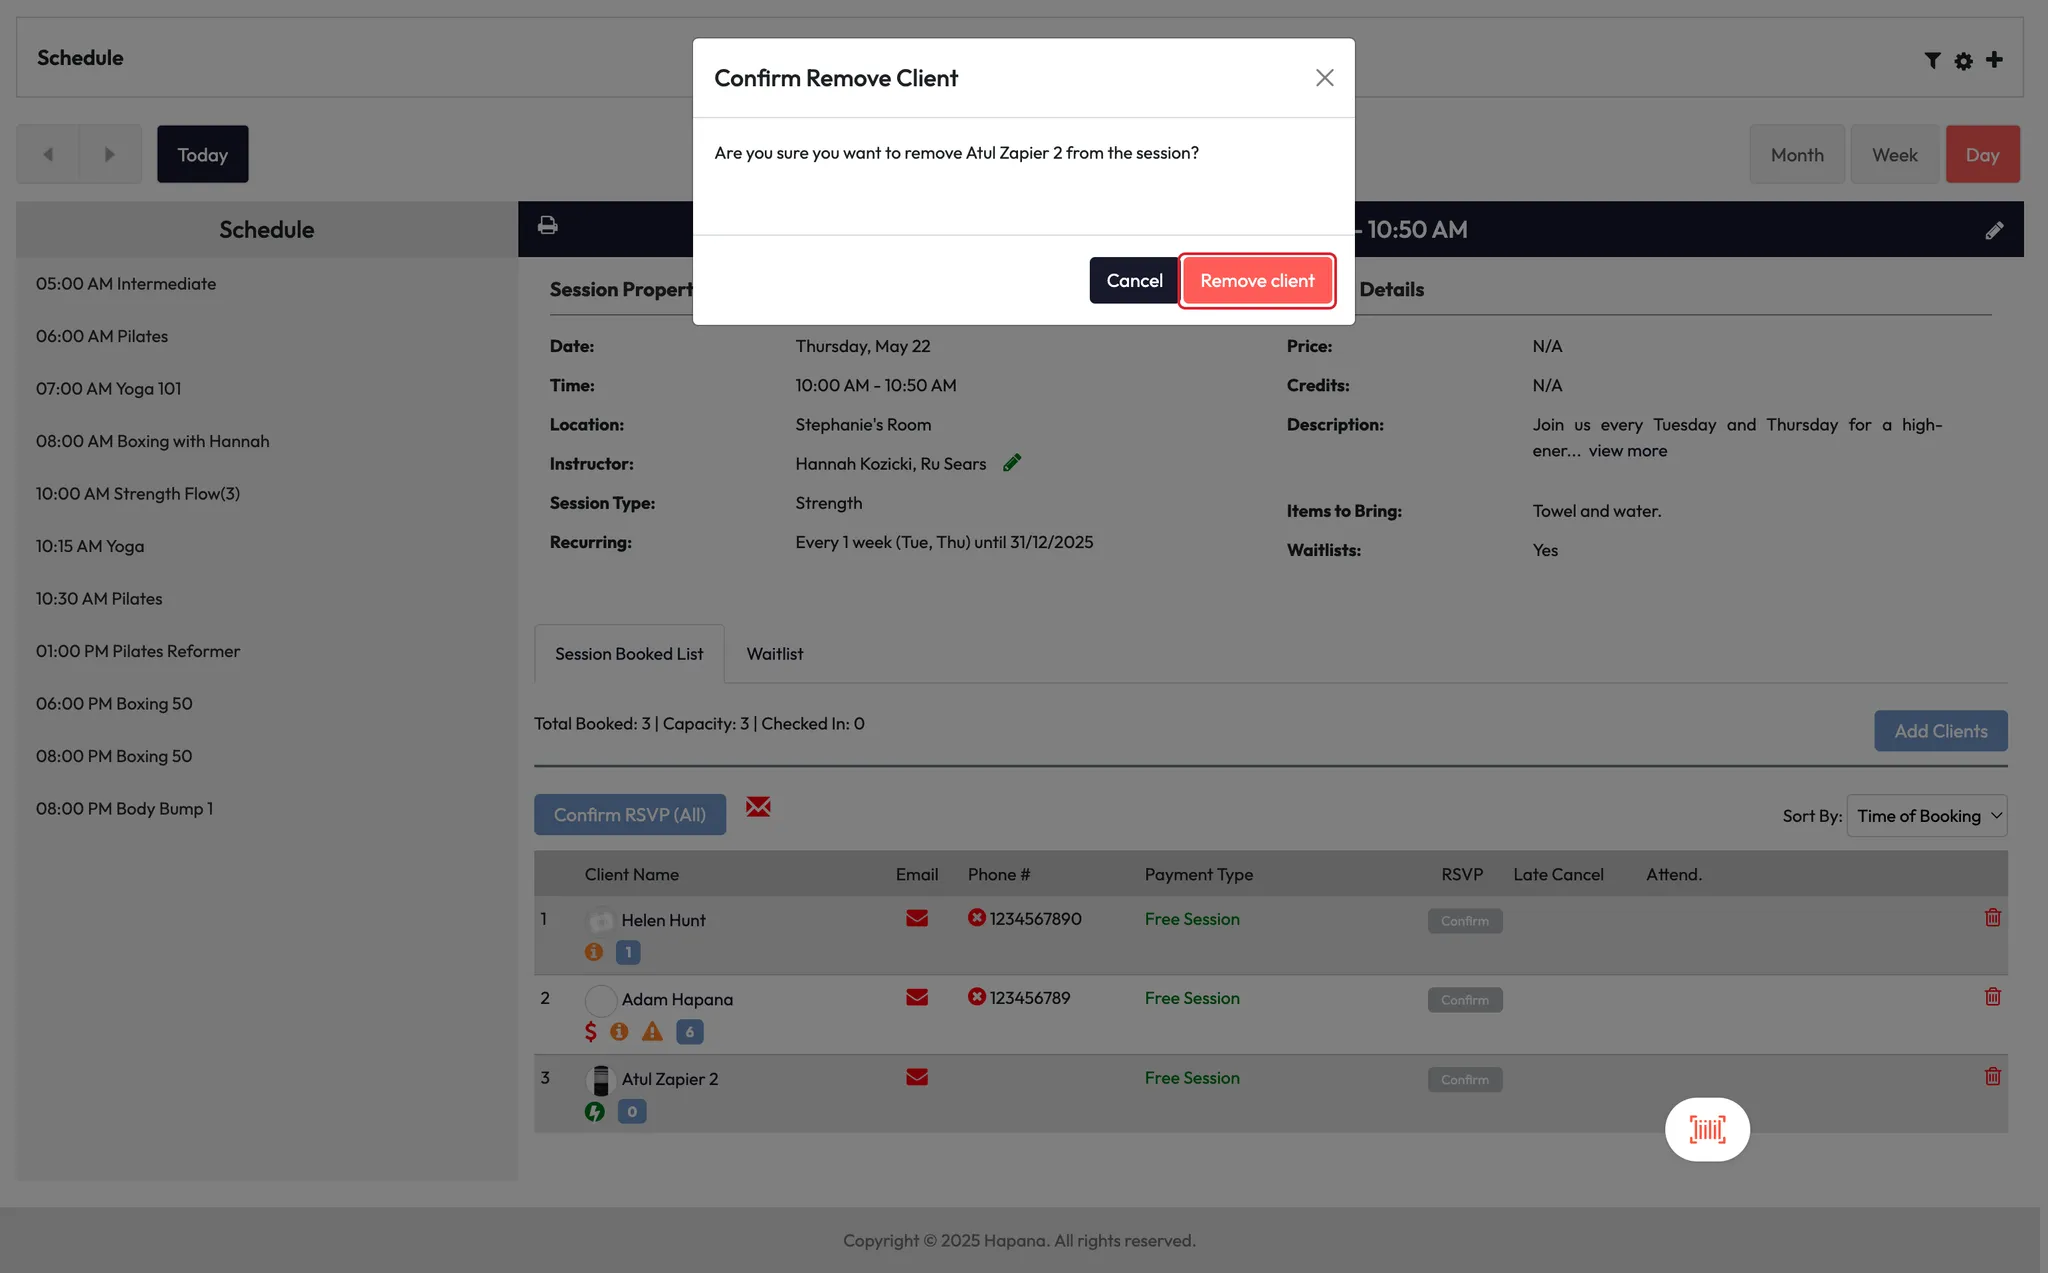The height and width of the screenshot is (1273, 2048).
Task: Edit instructor with green pencil icon
Action: [1012, 463]
